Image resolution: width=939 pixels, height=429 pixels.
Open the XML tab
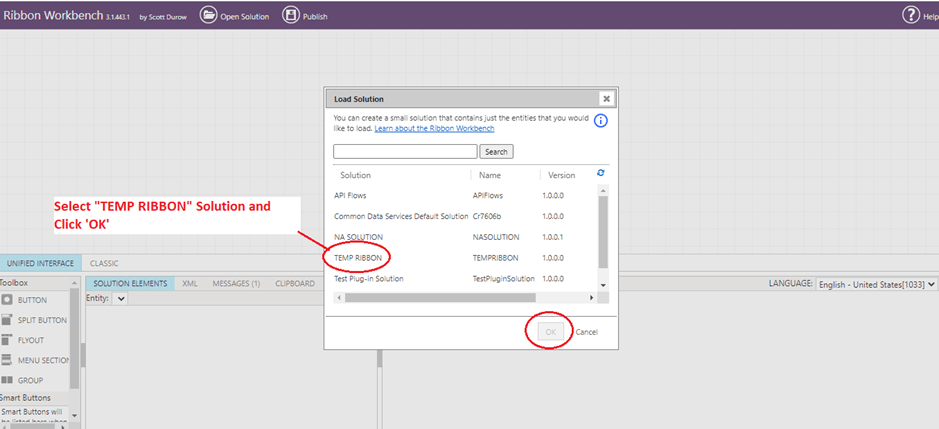pyautogui.click(x=189, y=284)
